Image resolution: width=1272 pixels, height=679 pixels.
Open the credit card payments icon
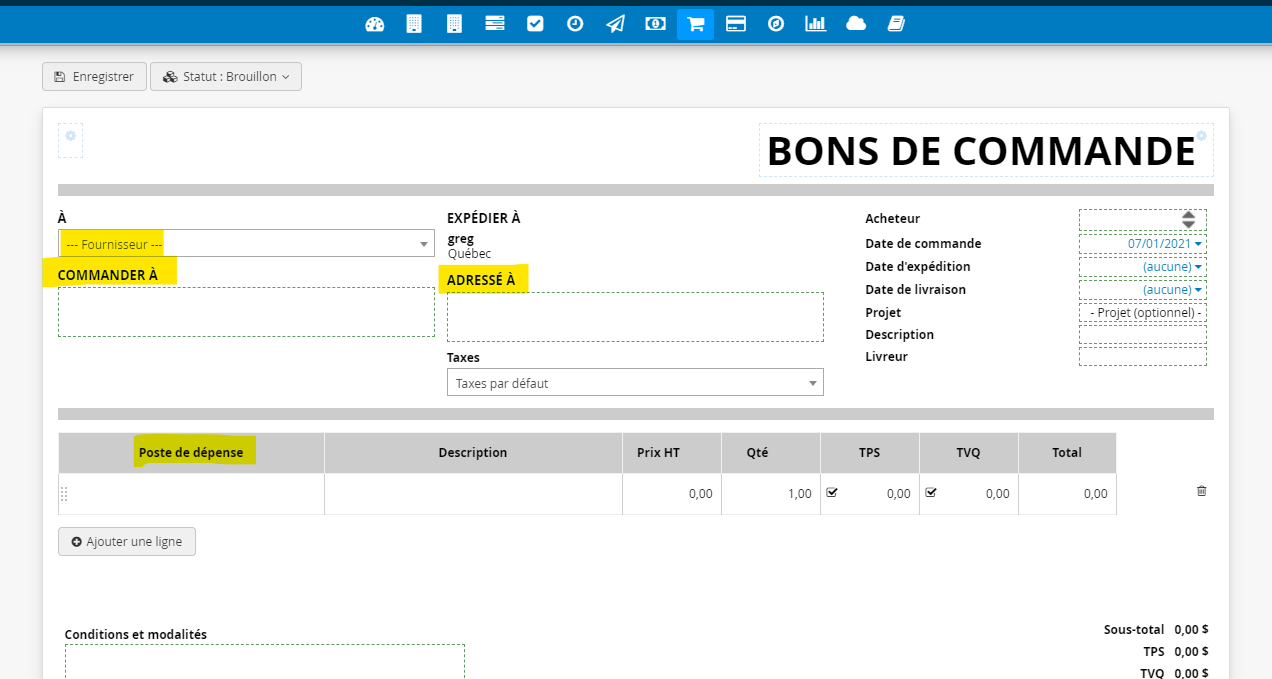click(735, 23)
